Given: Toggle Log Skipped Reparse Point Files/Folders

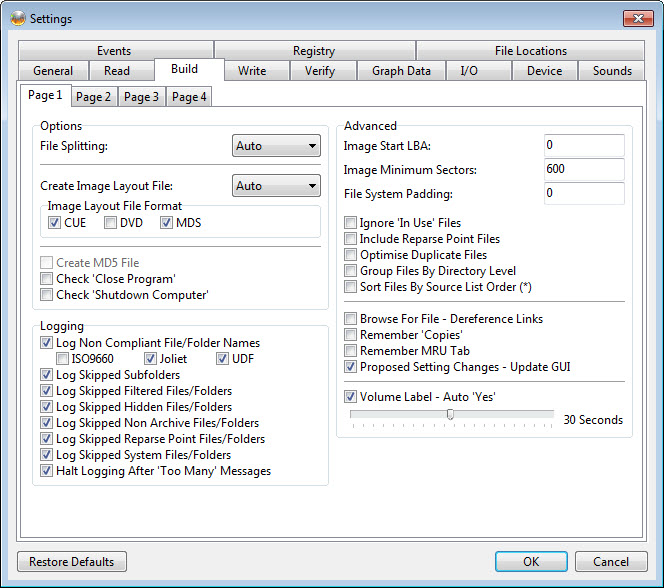Looking at the screenshot, I should (46, 439).
